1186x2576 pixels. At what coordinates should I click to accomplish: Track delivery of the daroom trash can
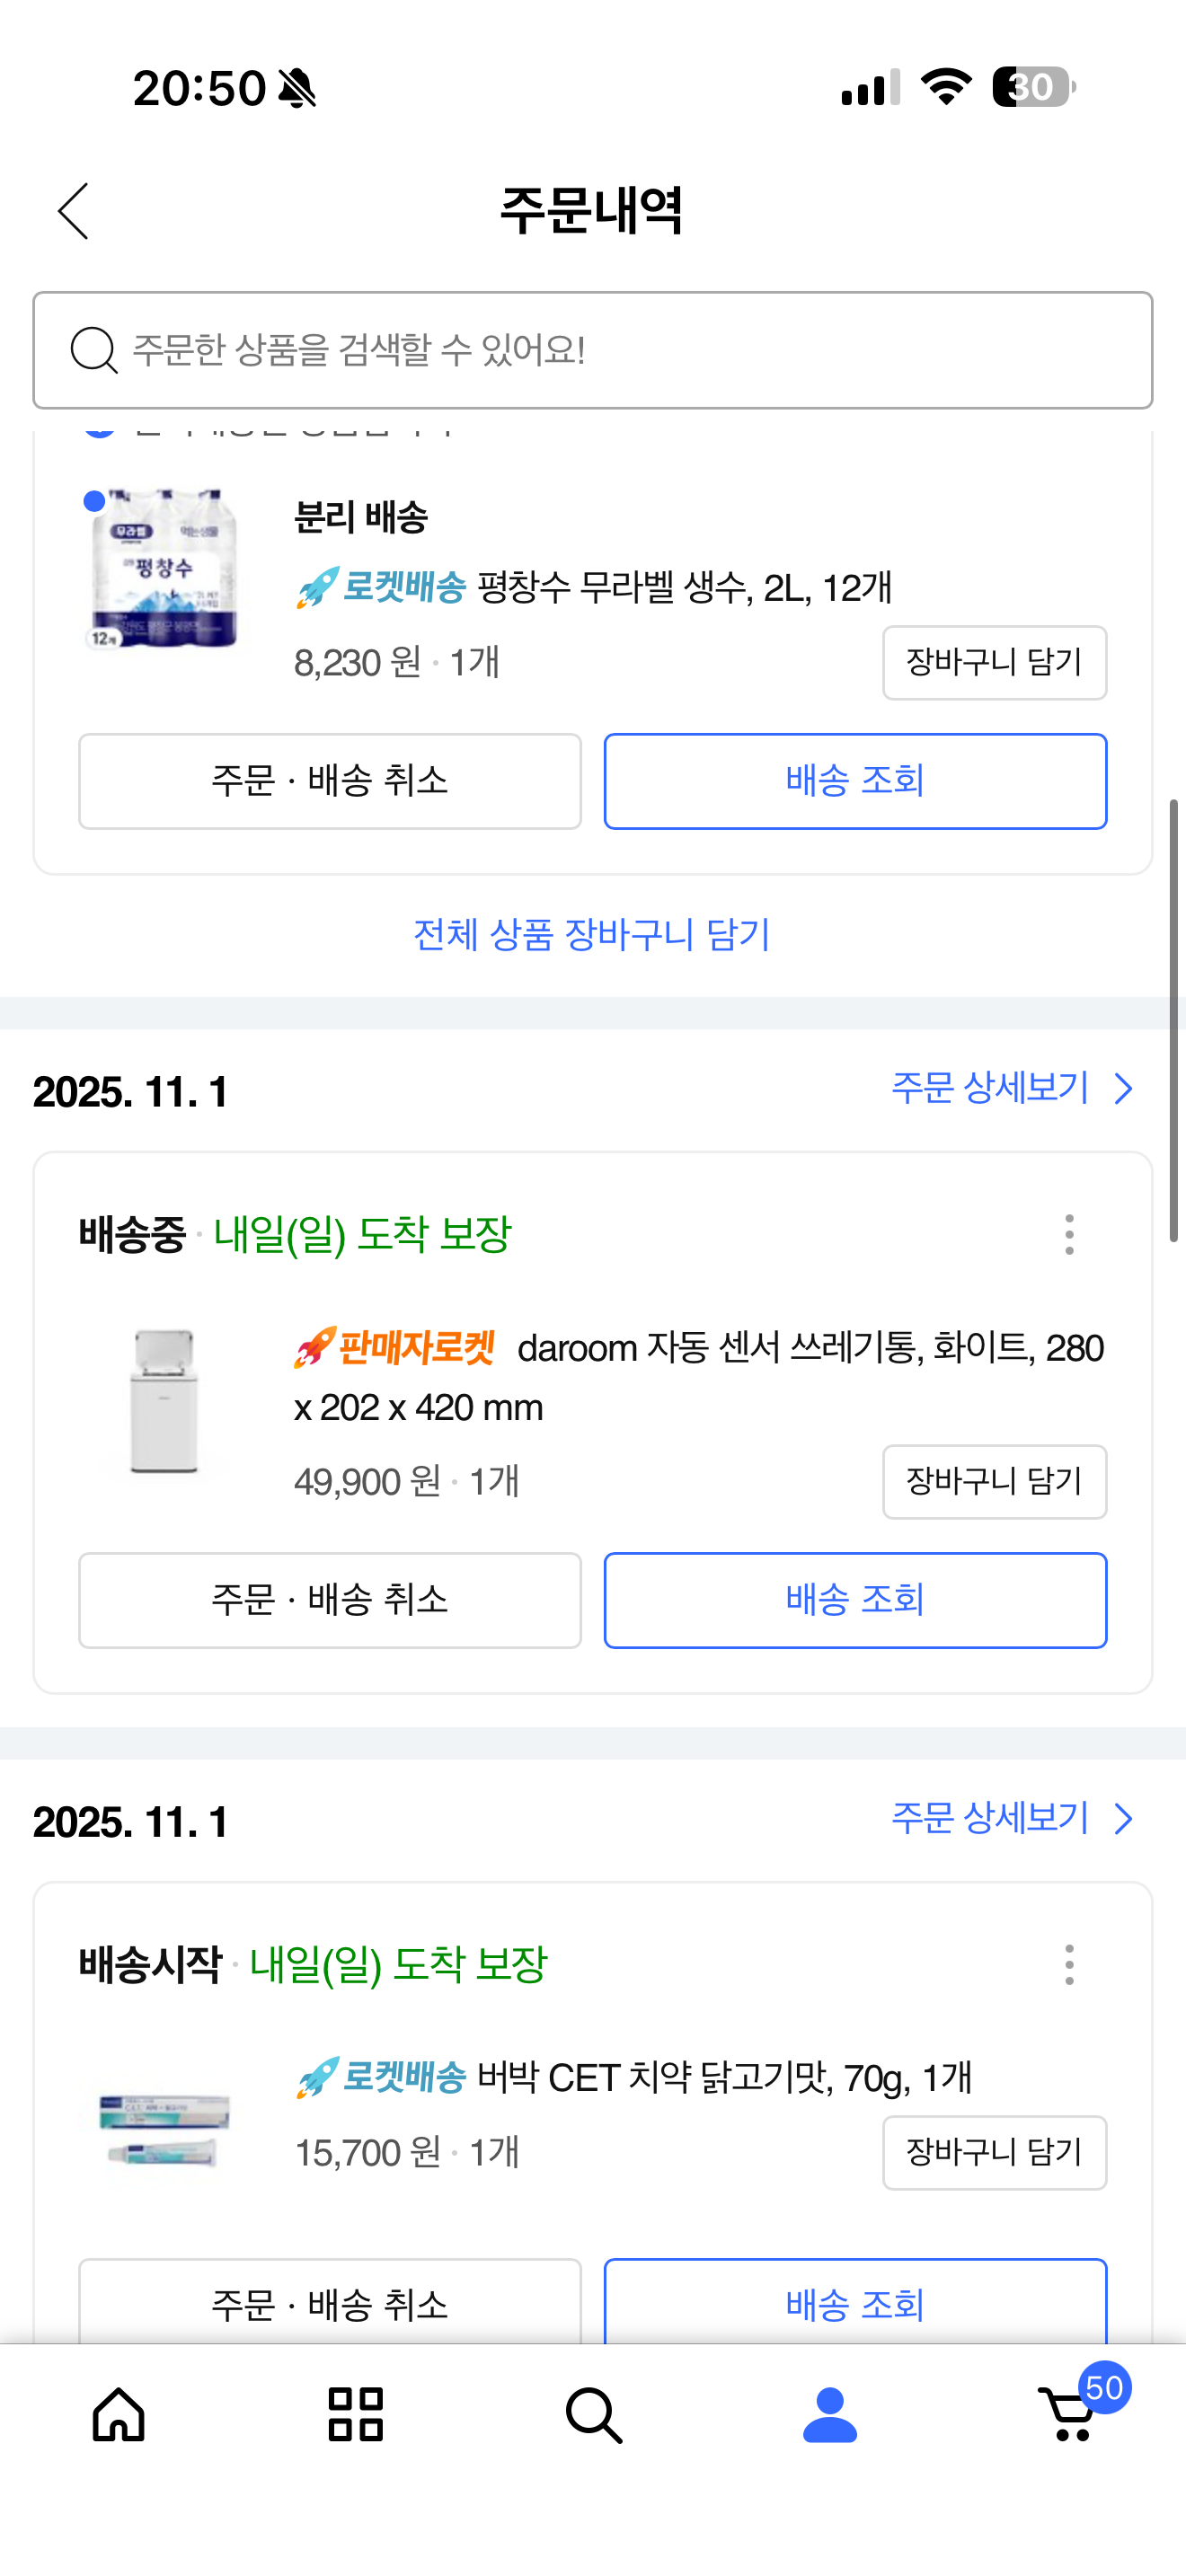click(x=855, y=1600)
